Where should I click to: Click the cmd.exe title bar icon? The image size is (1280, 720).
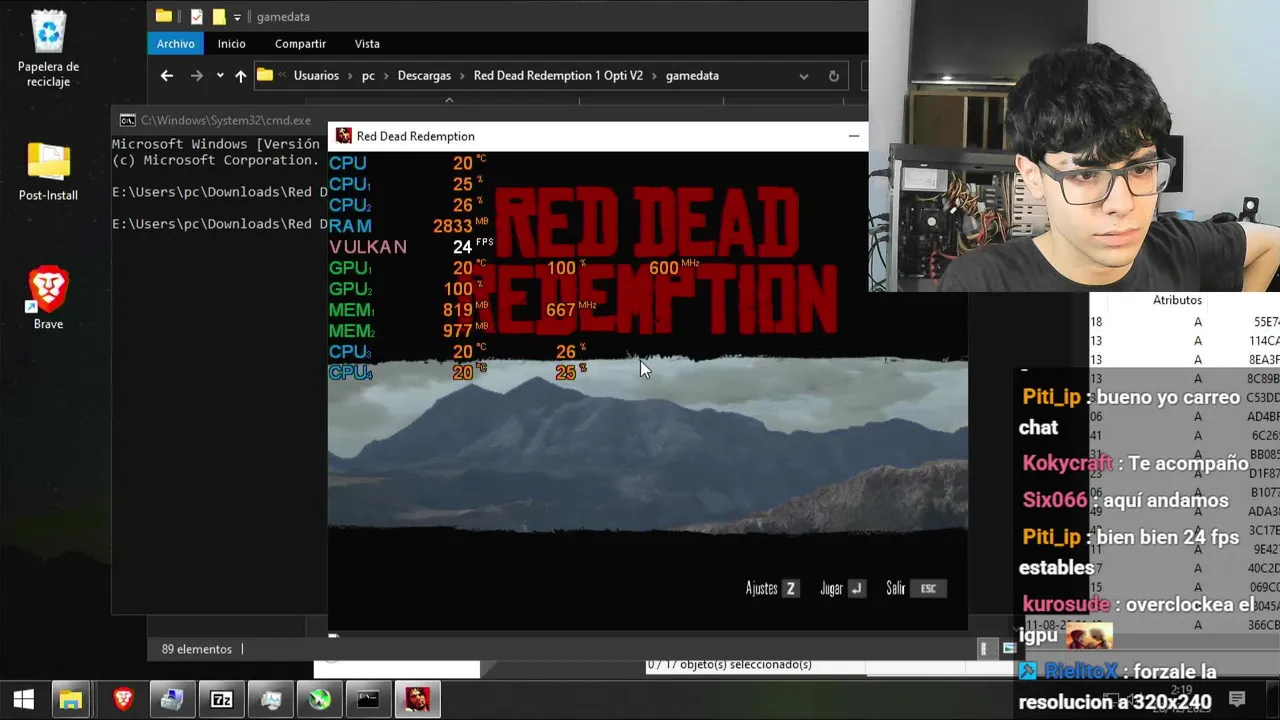pyautogui.click(x=127, y=120)
